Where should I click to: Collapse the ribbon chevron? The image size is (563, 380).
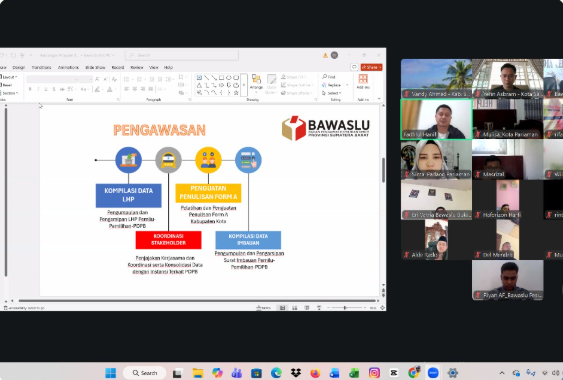[x=379, y=99]
